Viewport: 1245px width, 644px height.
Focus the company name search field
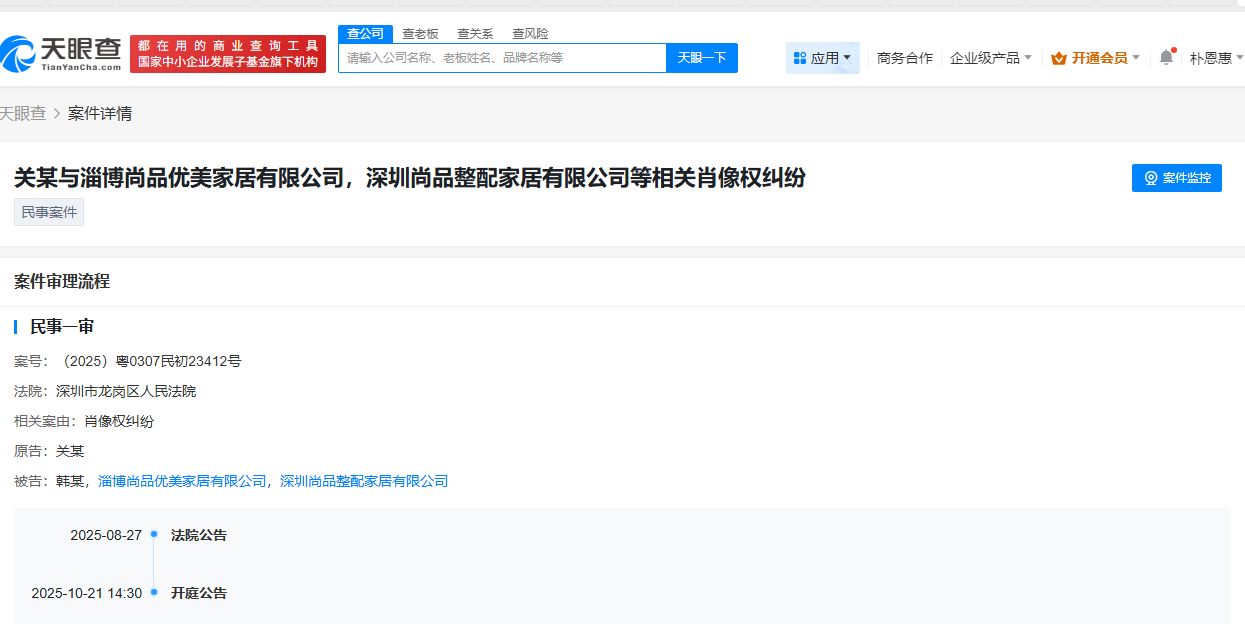coord(502,58)
